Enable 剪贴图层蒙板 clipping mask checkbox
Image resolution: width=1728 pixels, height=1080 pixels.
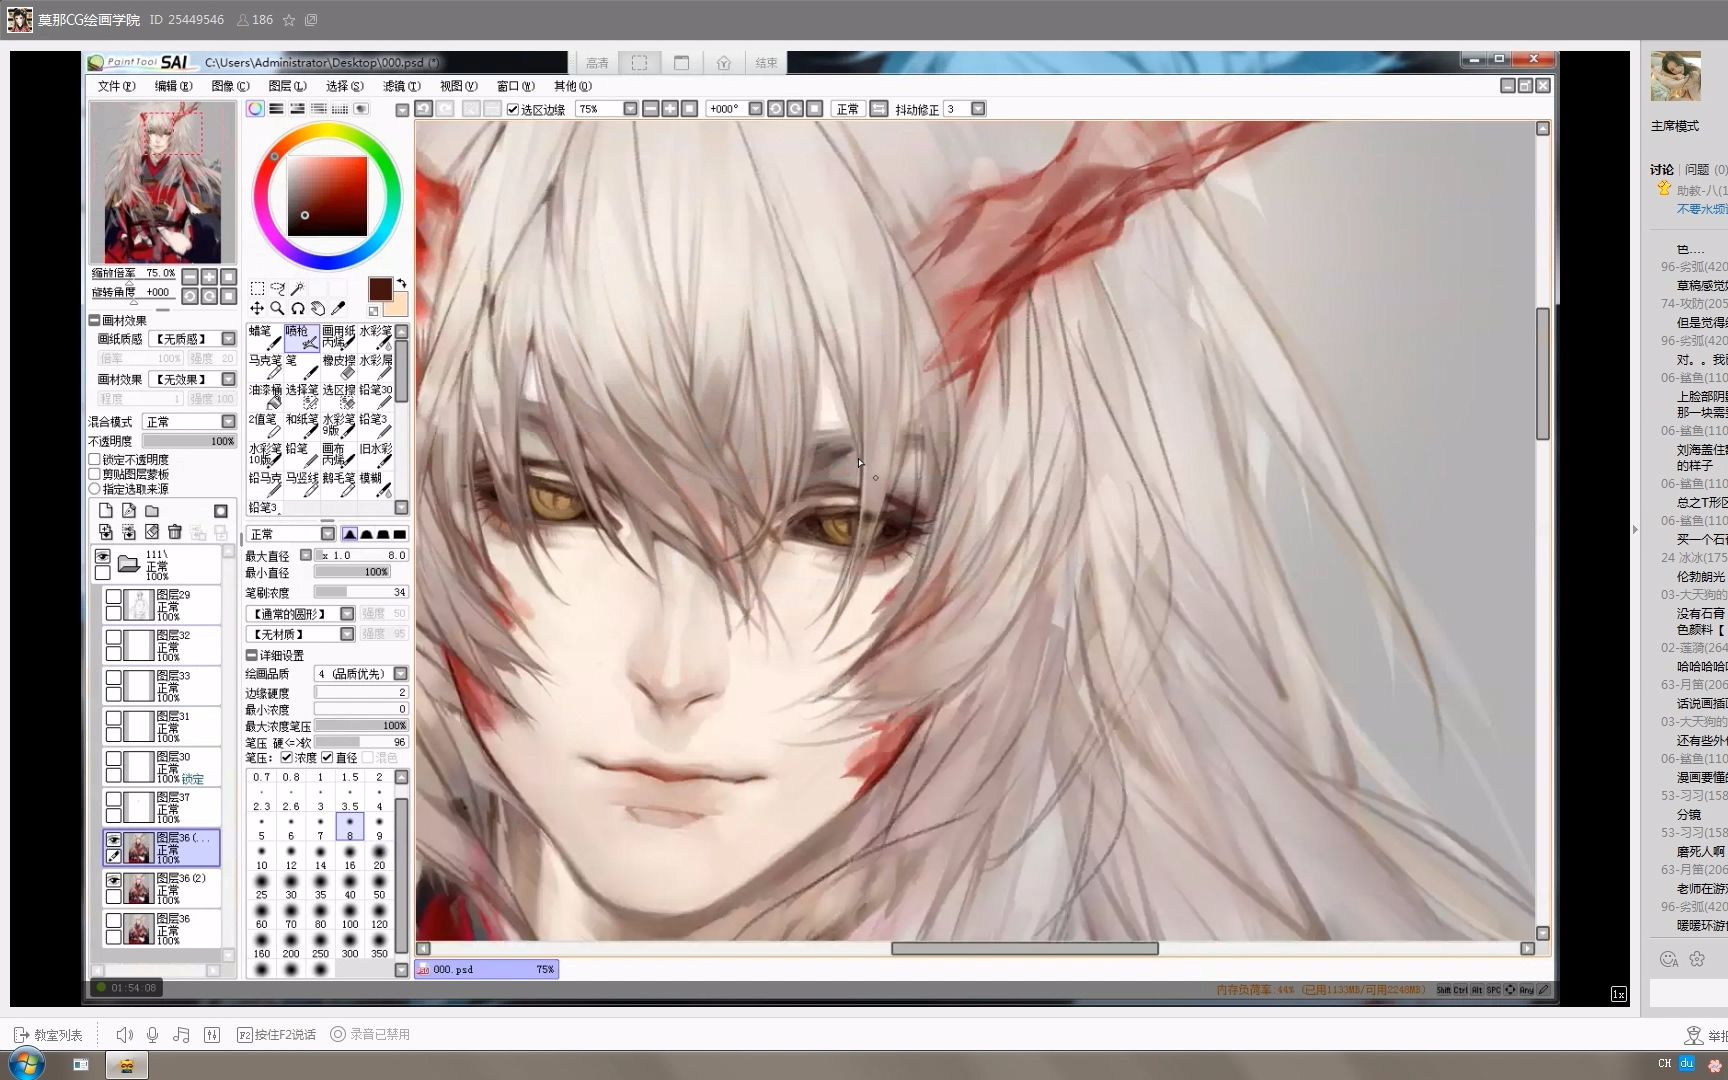click(95, 475)
